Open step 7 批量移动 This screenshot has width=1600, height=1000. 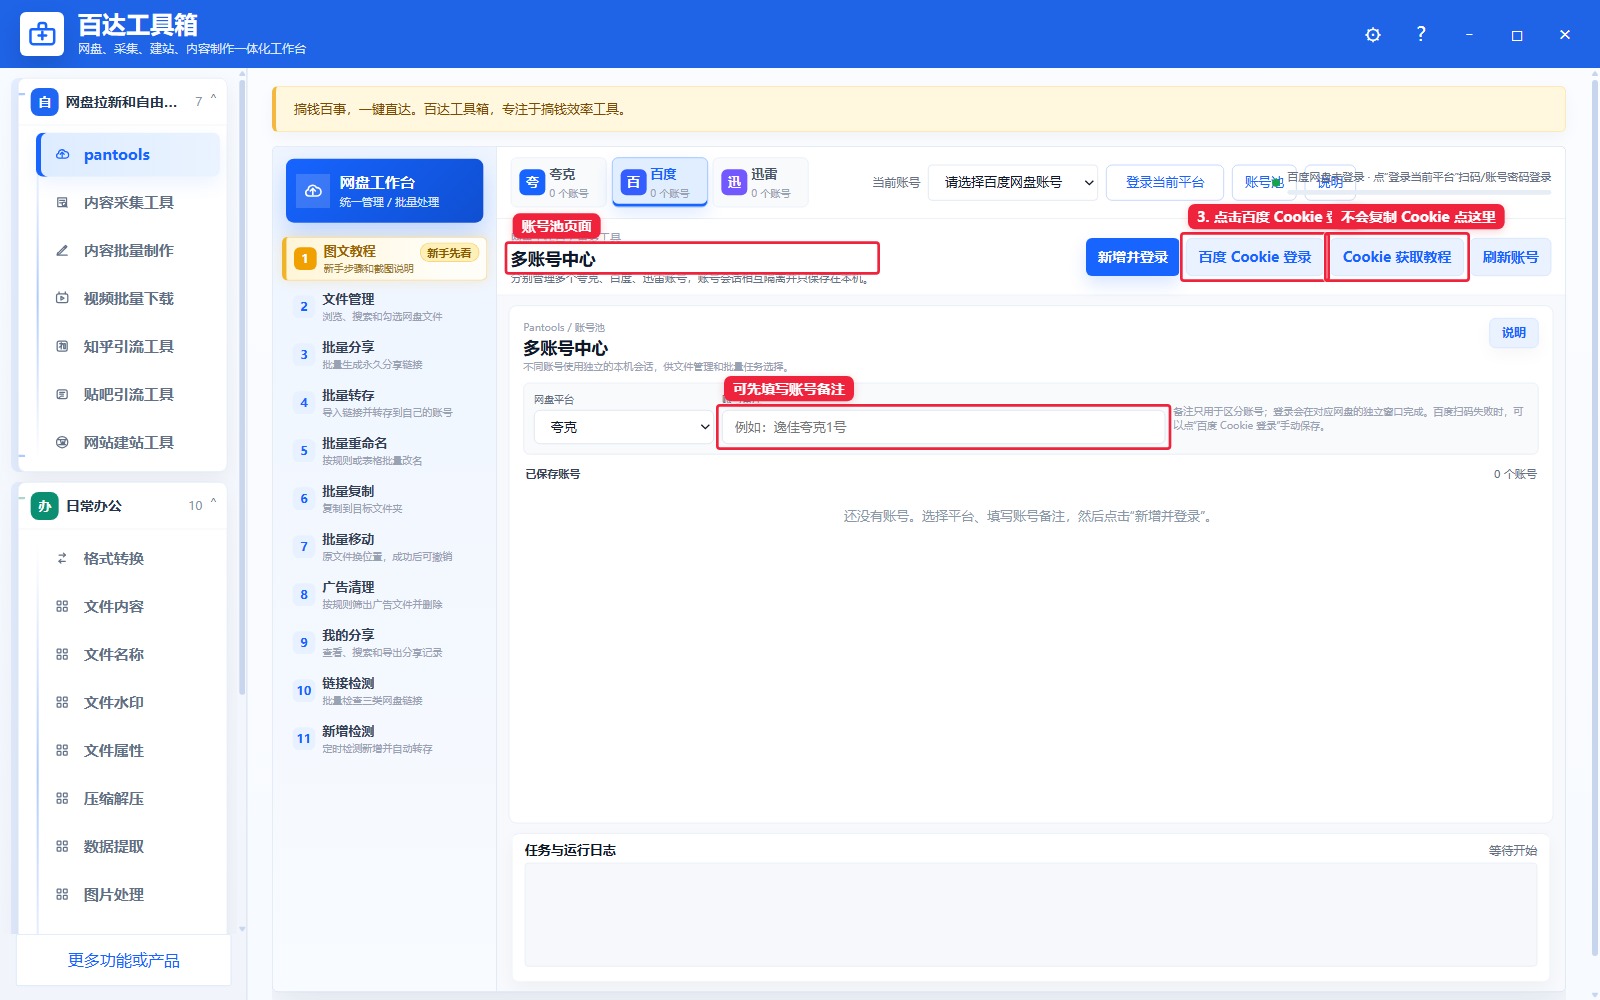pyautogui.click(x=385, y=547)
